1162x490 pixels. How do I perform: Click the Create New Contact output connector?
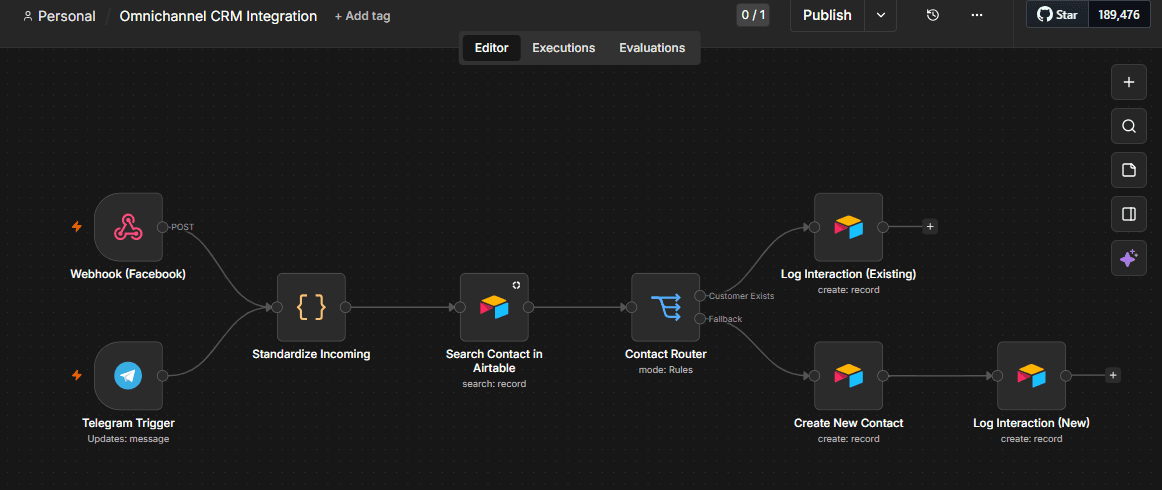coord(883,376)
